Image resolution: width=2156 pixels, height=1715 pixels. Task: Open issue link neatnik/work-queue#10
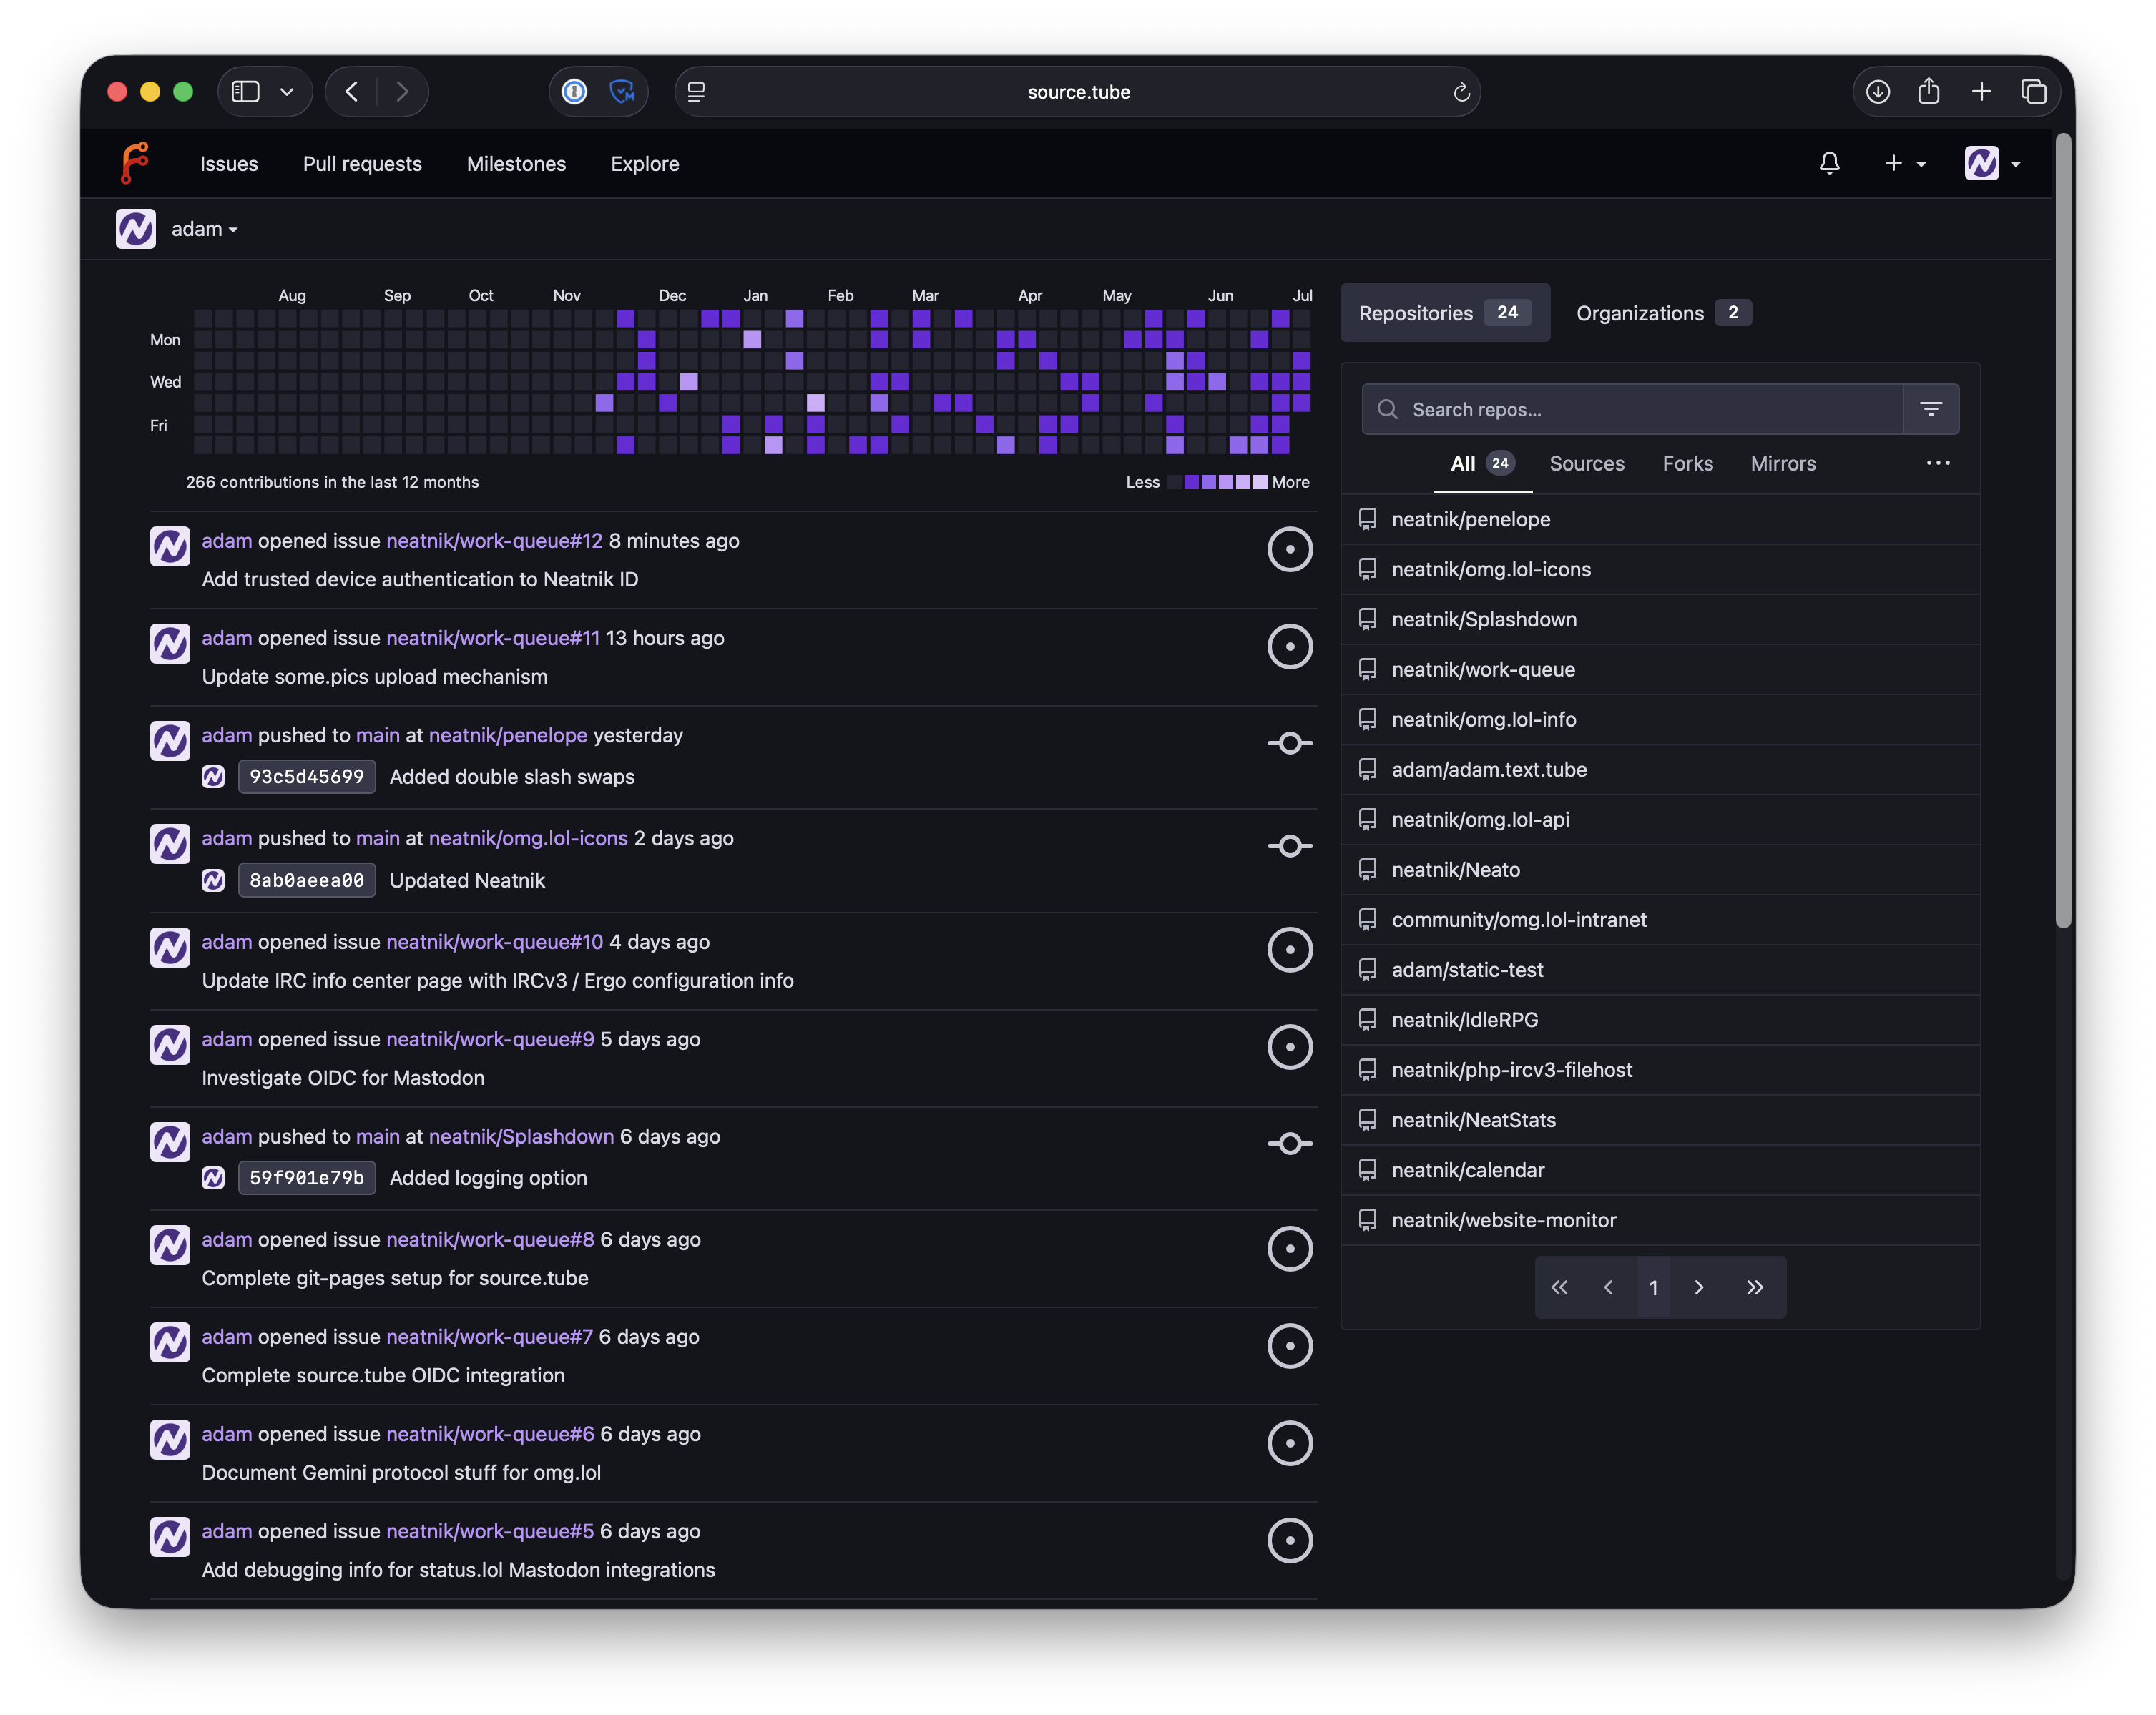[494, 942]
